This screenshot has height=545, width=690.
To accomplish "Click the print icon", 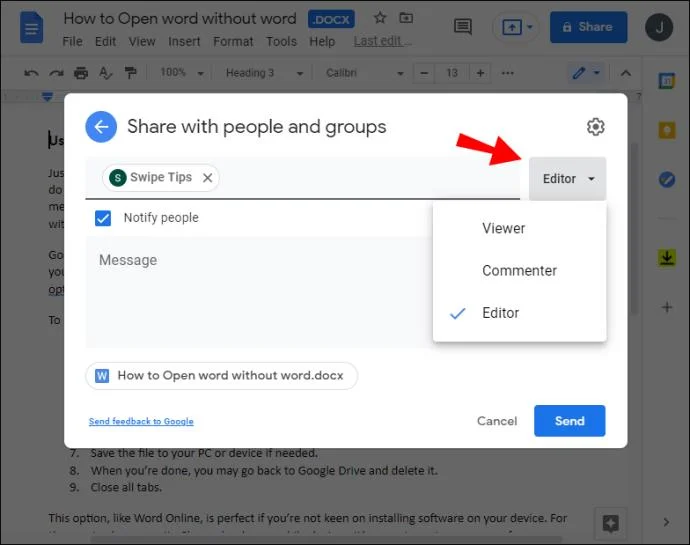I will click(81, 73).
